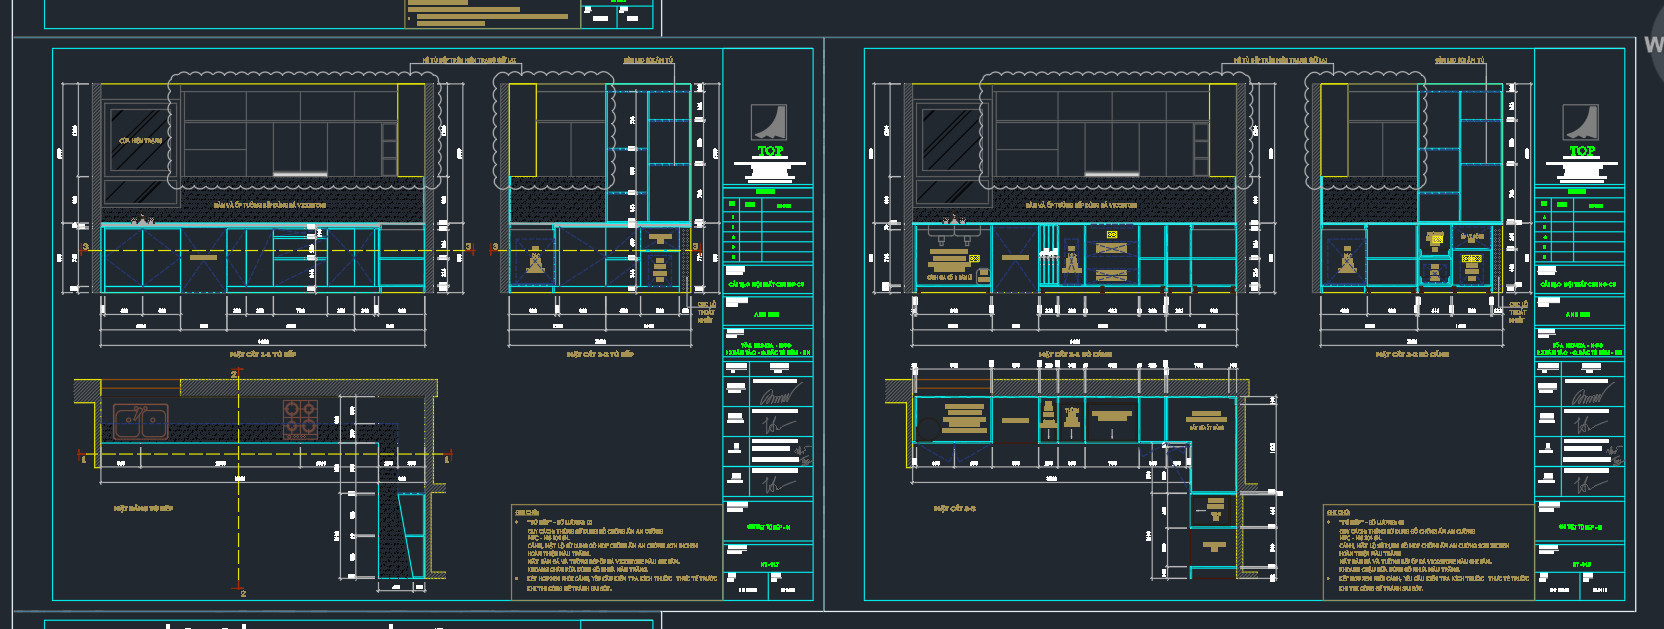Click the 1-1 section title under left elevation
The image size is (1664, 629).
coord(263,354)
